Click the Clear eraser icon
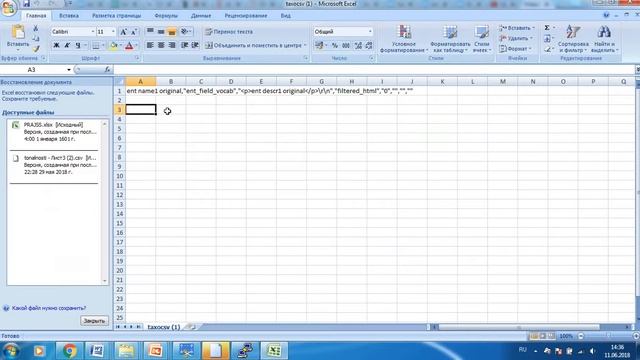Viewport: 640px width, 360px height. [547, 49]
